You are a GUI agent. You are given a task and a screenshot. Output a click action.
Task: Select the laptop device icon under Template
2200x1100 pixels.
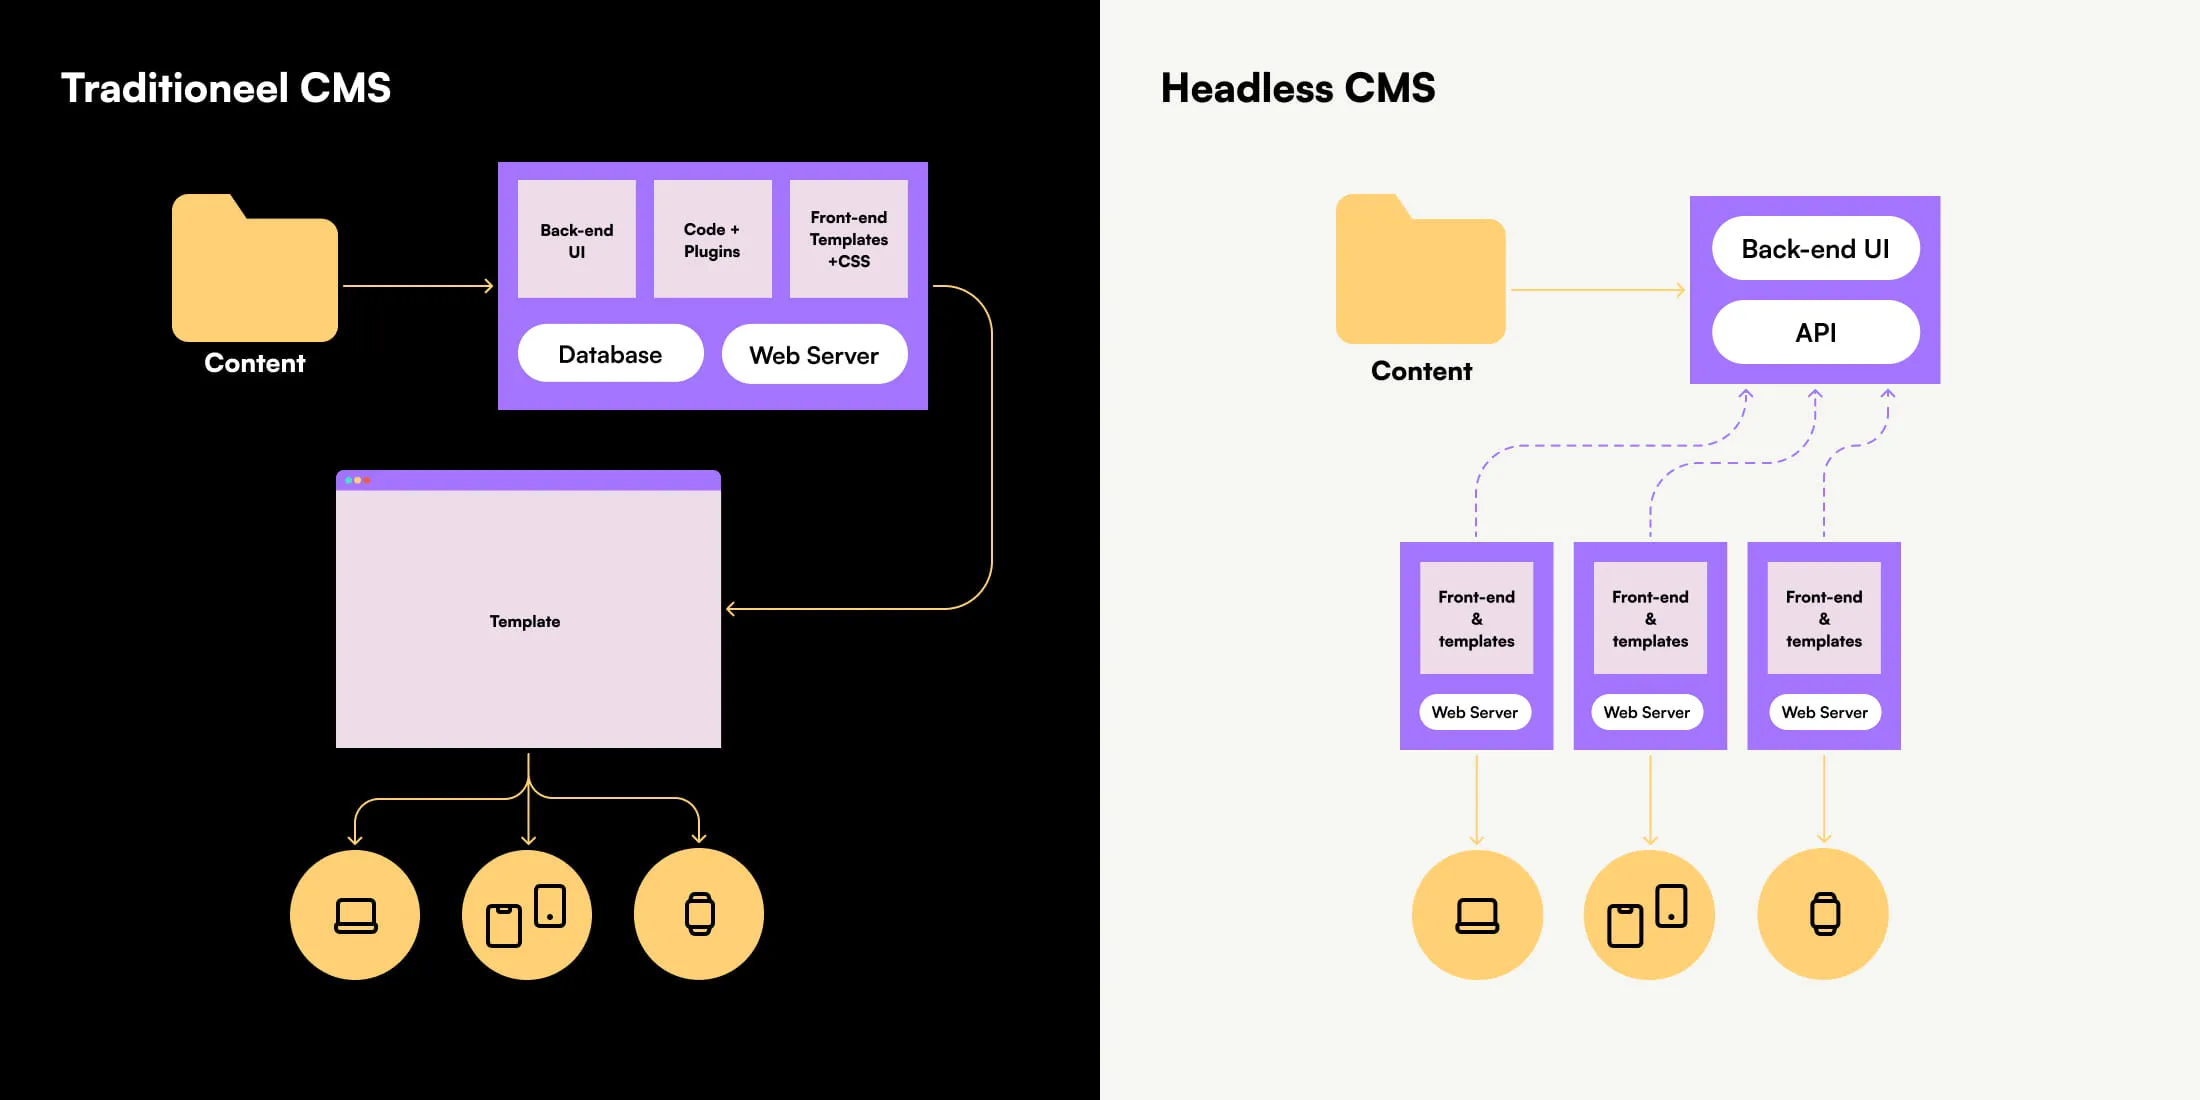coord(355,915)
